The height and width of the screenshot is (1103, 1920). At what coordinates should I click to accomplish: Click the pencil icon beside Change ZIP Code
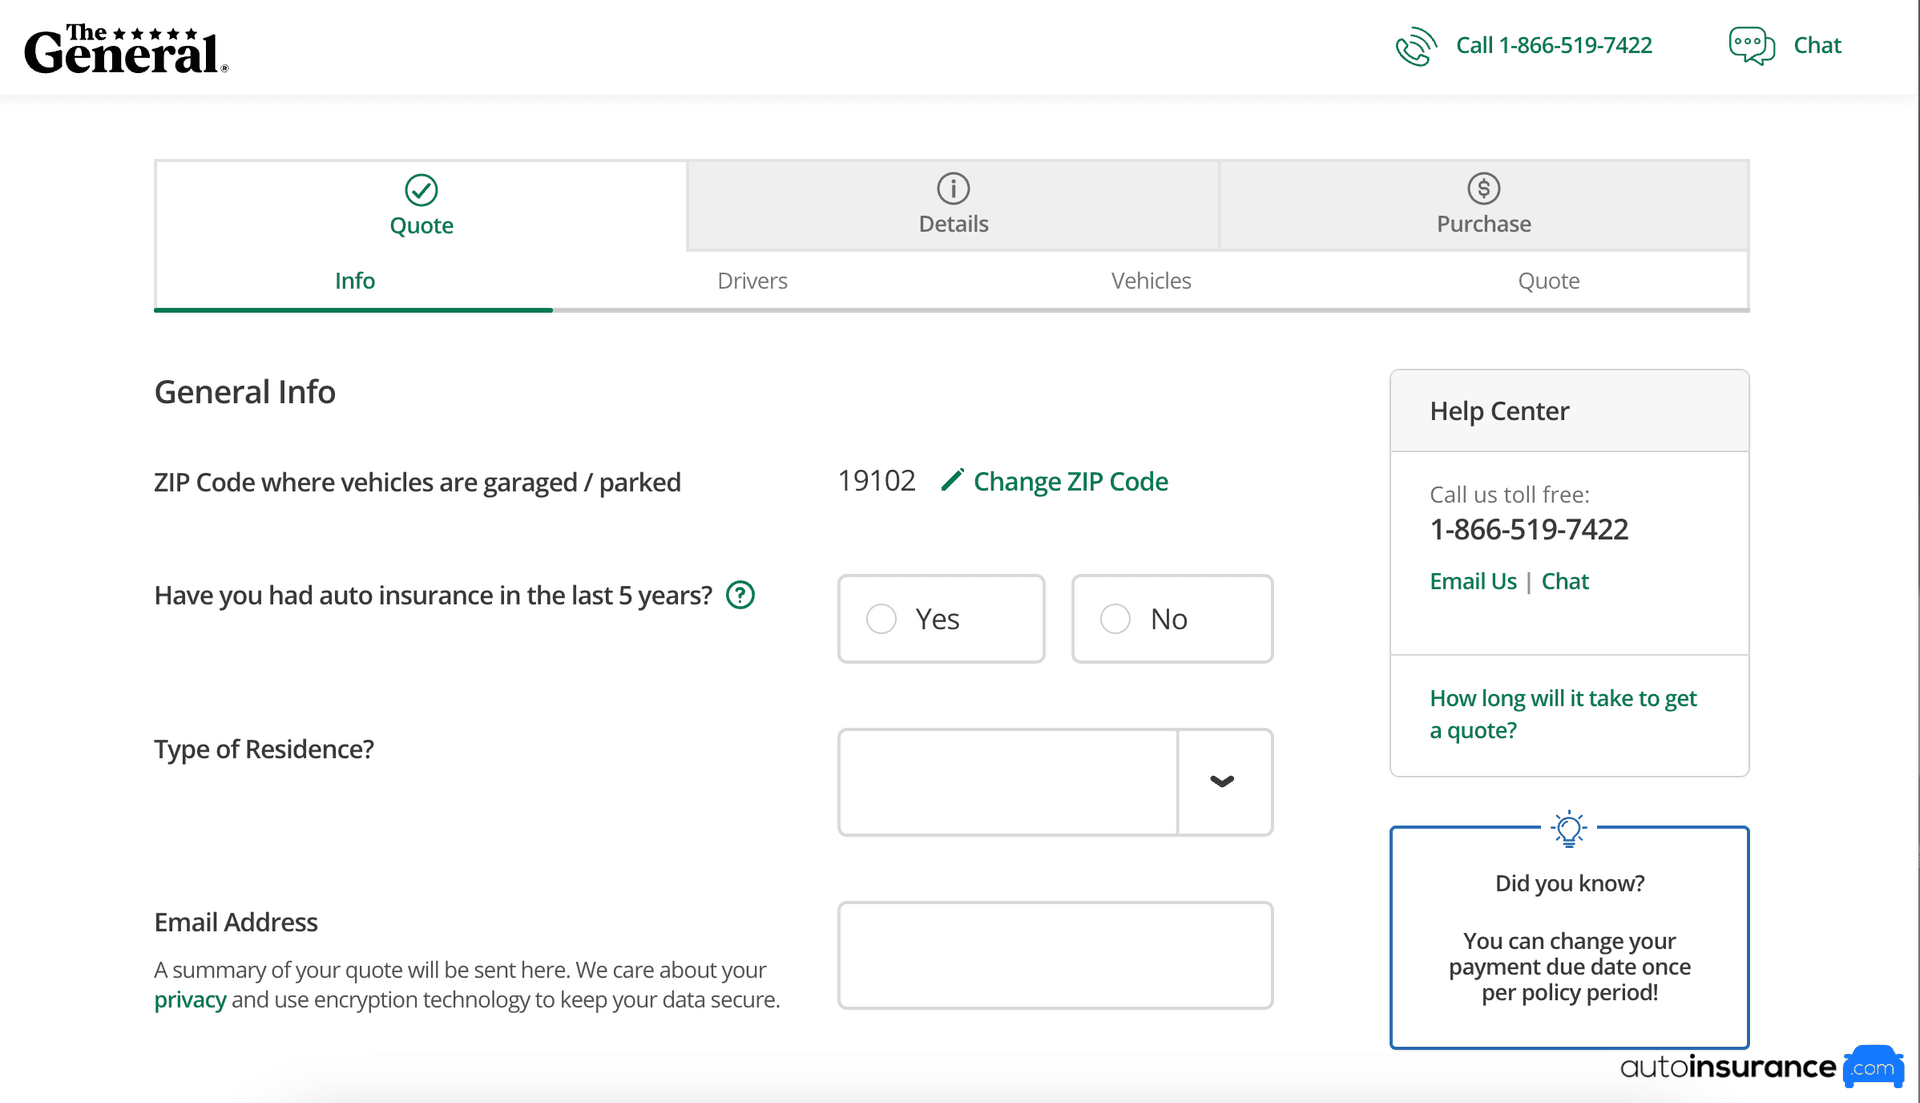952,480
